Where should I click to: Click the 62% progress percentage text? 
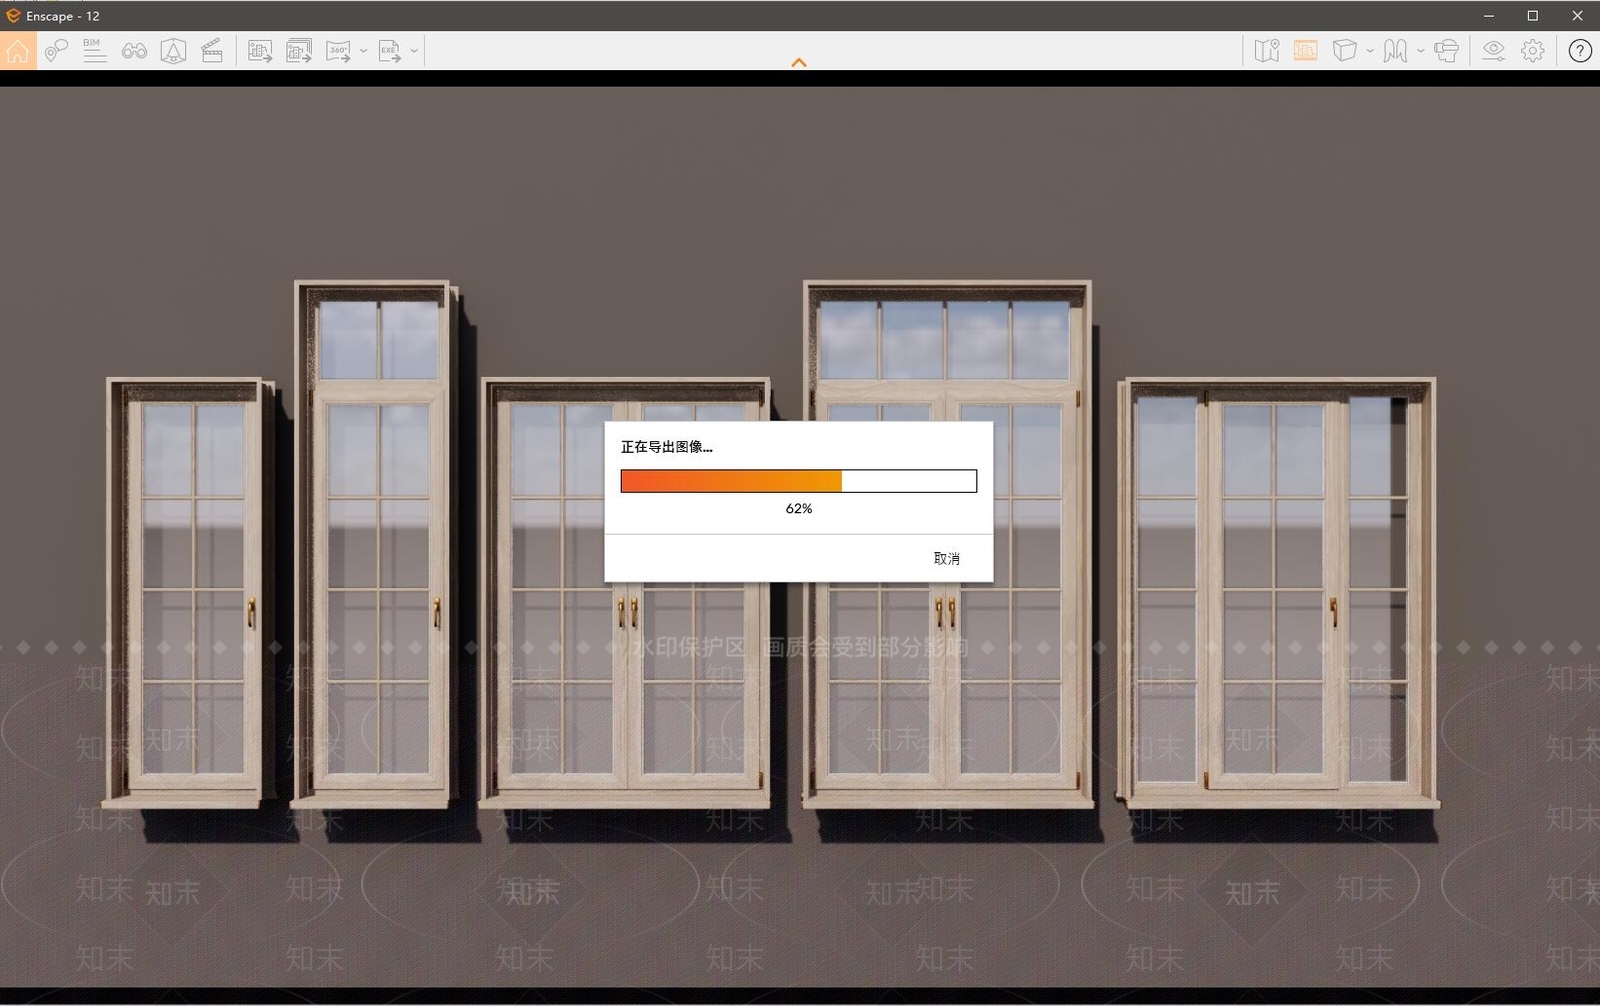tap(799, 508)
